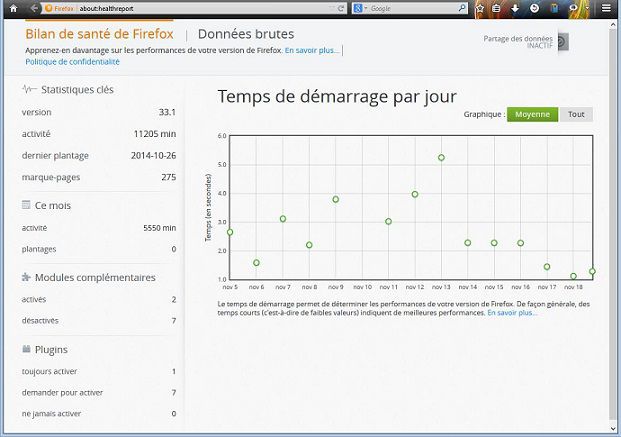The height and width of the screenshot is (437, 621).
Task: Click the toujours activer plugins row
Action: (99, 372)
